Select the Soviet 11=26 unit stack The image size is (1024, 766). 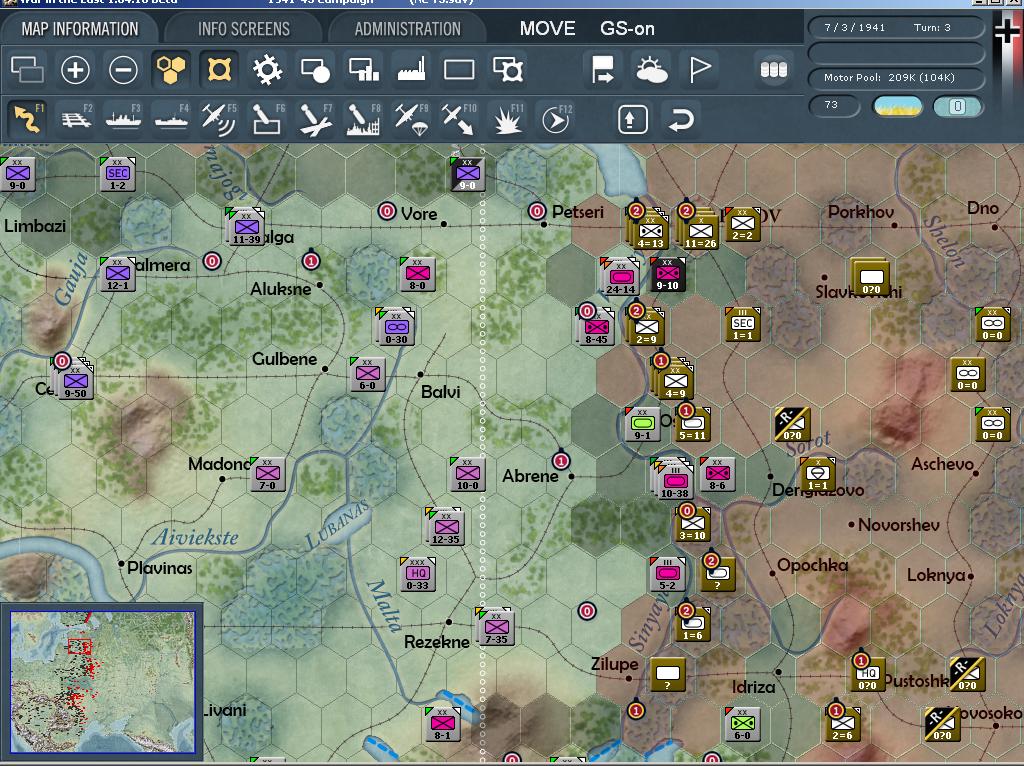[701, 231]
